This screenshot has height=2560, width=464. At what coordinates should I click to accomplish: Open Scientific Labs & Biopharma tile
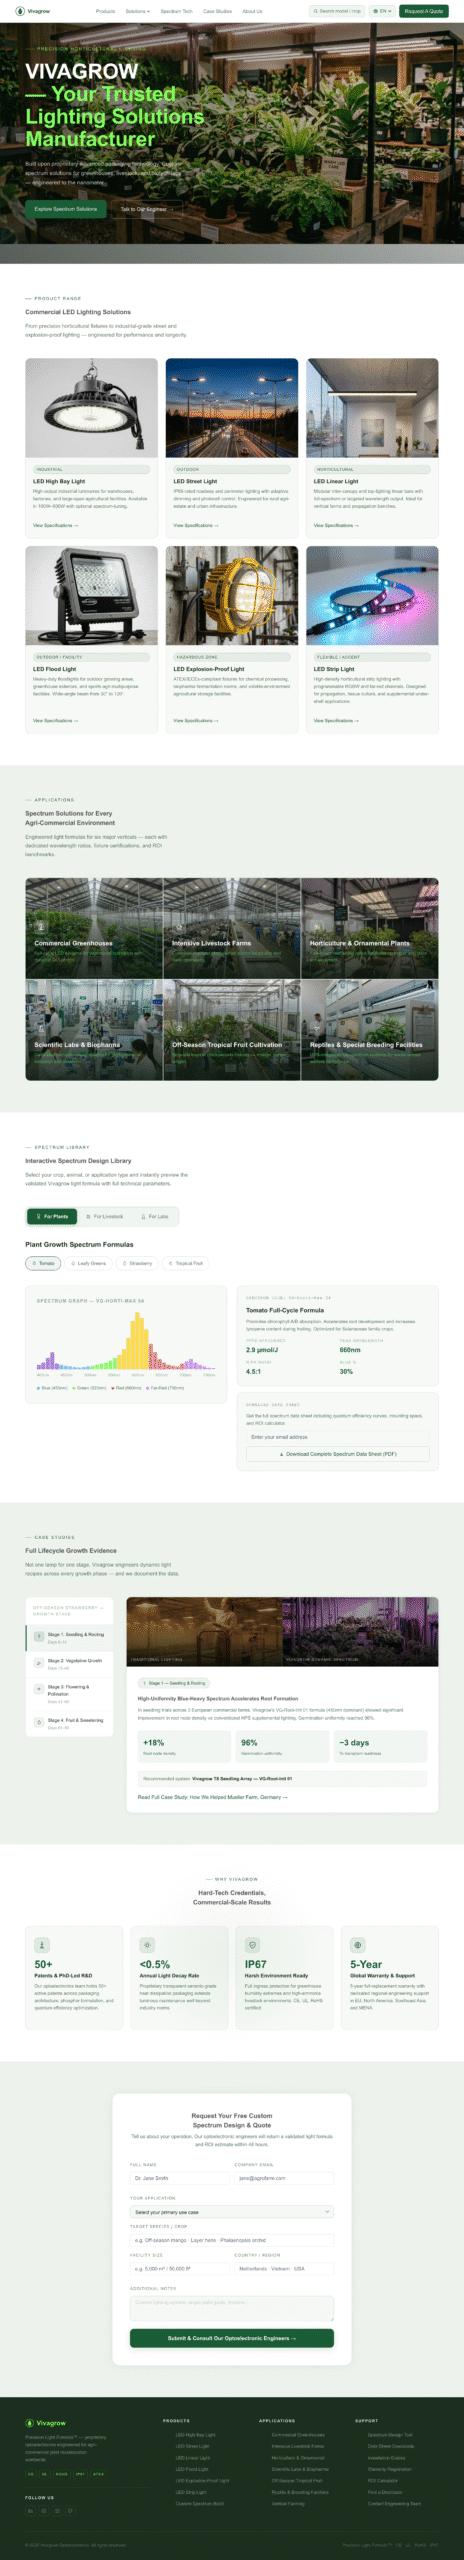94,1030
